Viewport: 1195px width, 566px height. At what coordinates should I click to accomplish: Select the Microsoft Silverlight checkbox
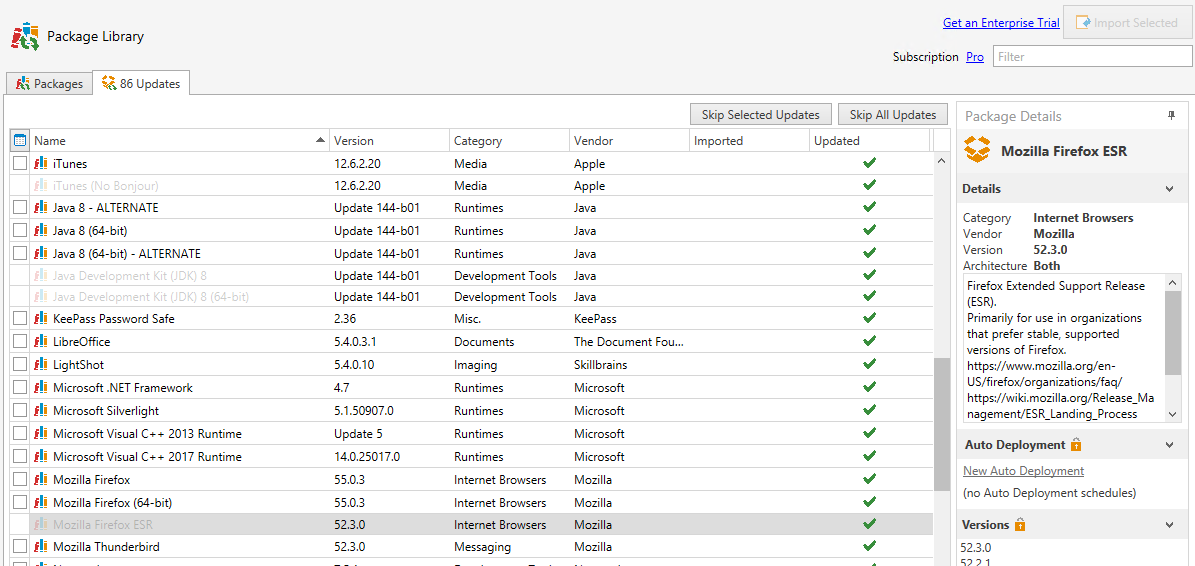tap(20, 411)
